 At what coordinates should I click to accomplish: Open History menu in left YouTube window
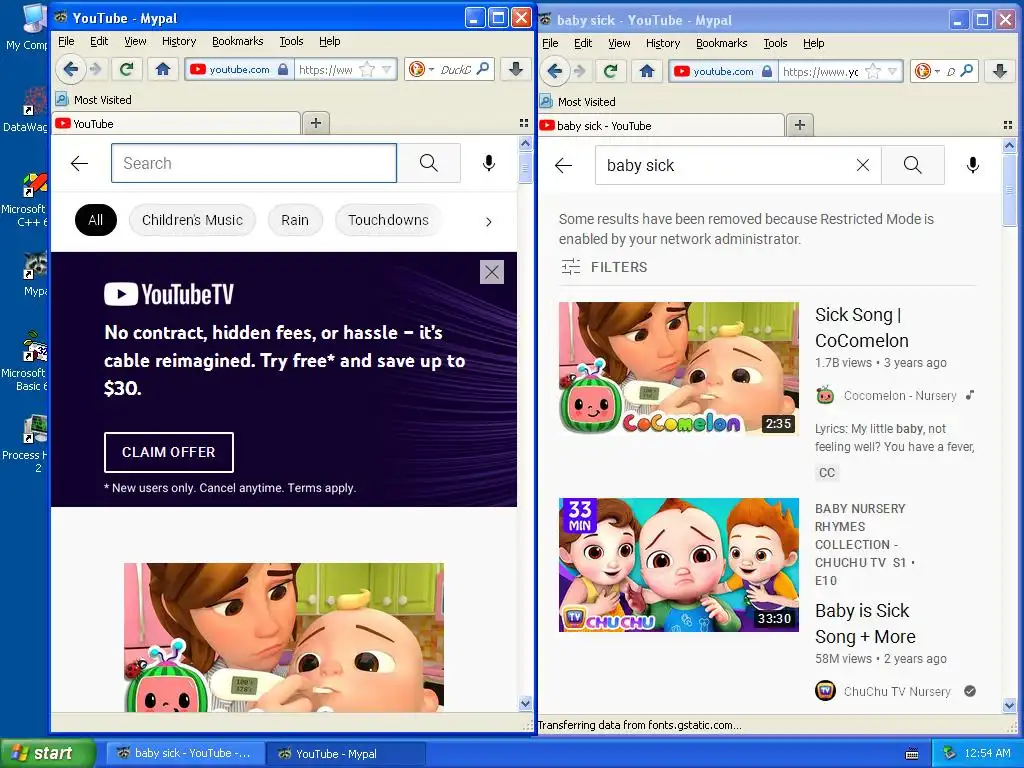(x=179, y=41)
